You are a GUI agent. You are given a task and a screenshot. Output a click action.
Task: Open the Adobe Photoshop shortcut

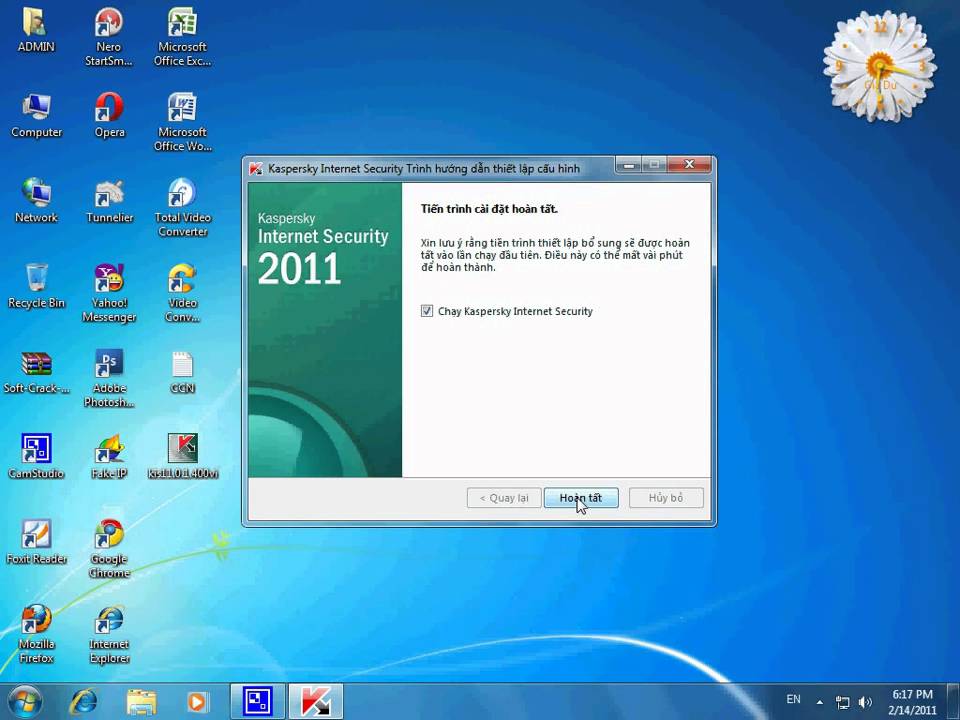pyautogui.click(x=109, y=378)
